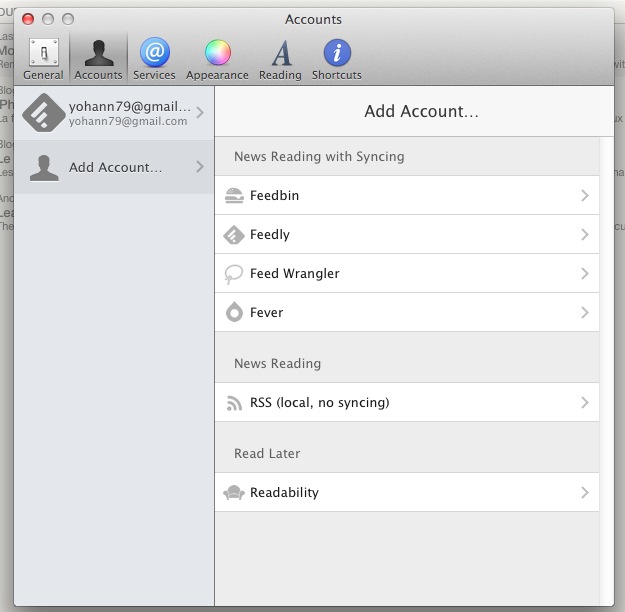
Task: Choose RSS (local, no syncing) option
Action: [319, 403]
